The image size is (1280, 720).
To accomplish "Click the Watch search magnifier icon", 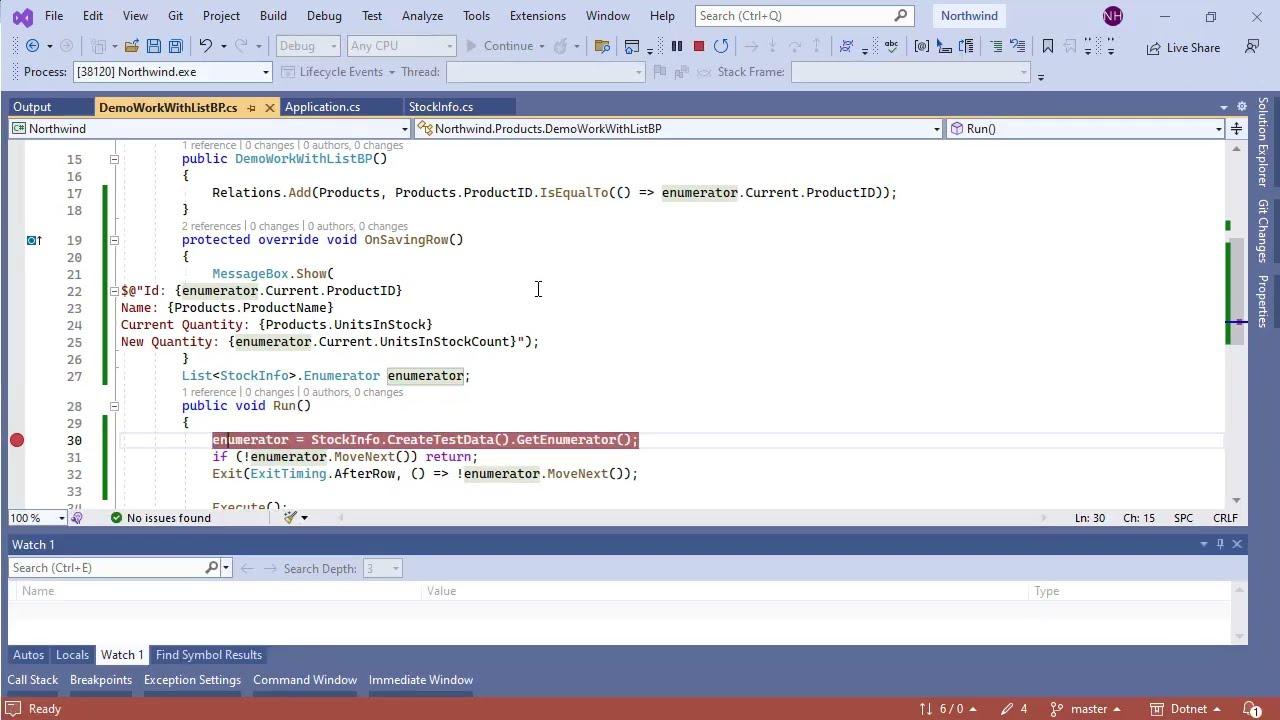I will coord(212,568).
